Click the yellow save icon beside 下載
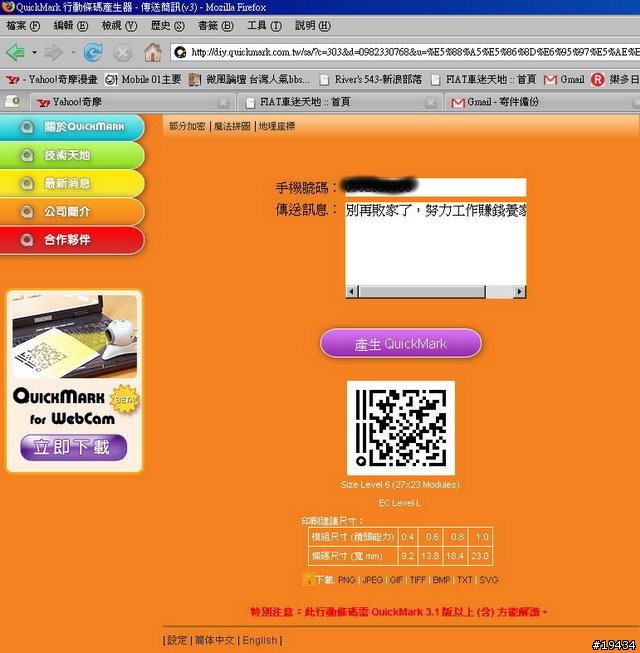This screenshot has height=653, width=640. 308,579
